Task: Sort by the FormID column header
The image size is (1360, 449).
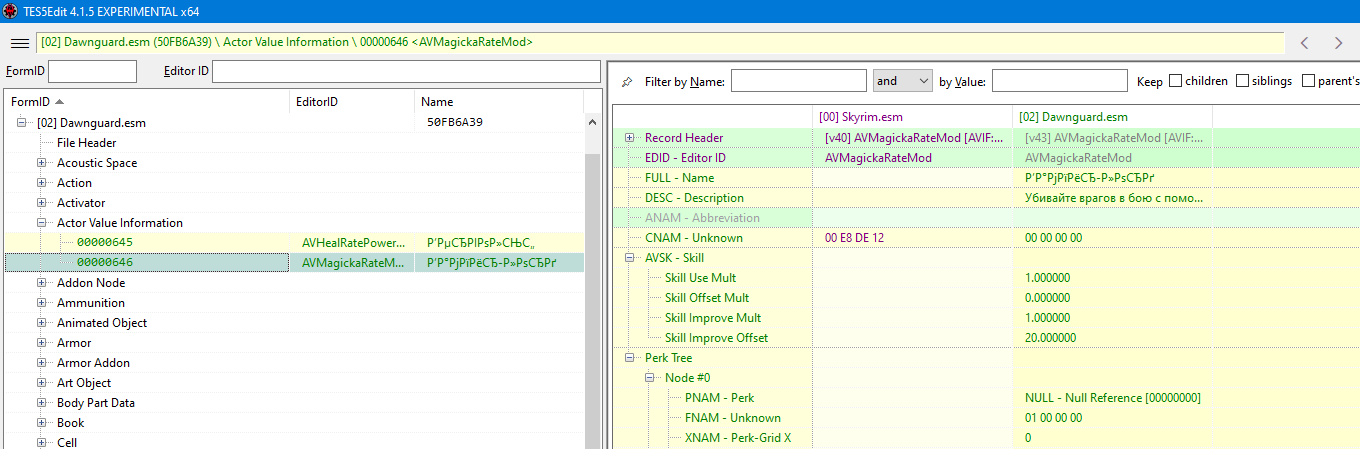Action: 148,102
